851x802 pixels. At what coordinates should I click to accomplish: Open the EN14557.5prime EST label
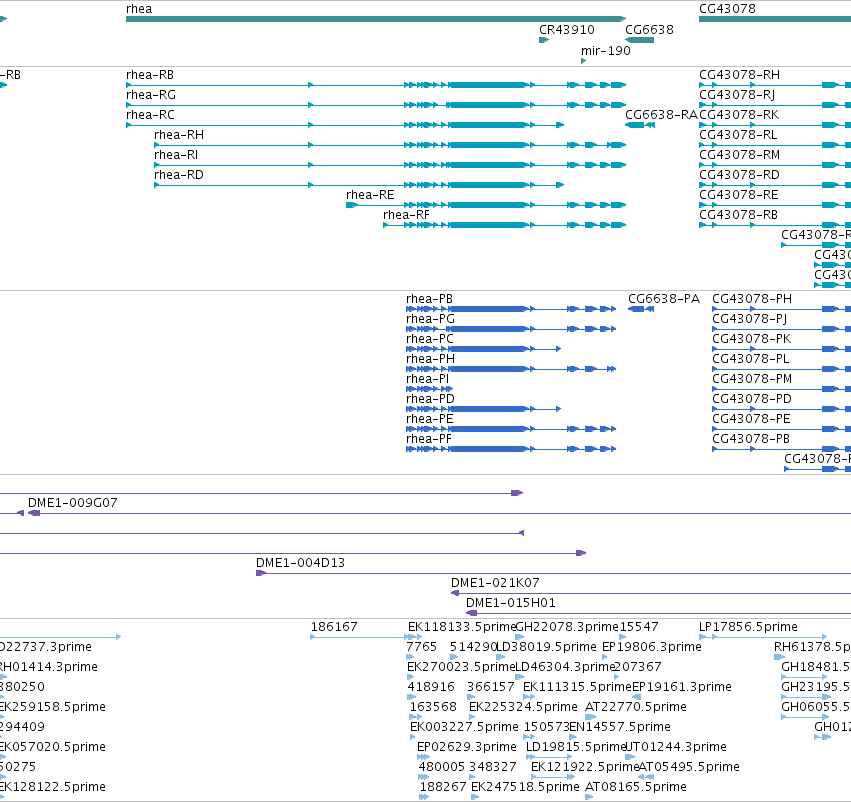(x=620, y=728)
